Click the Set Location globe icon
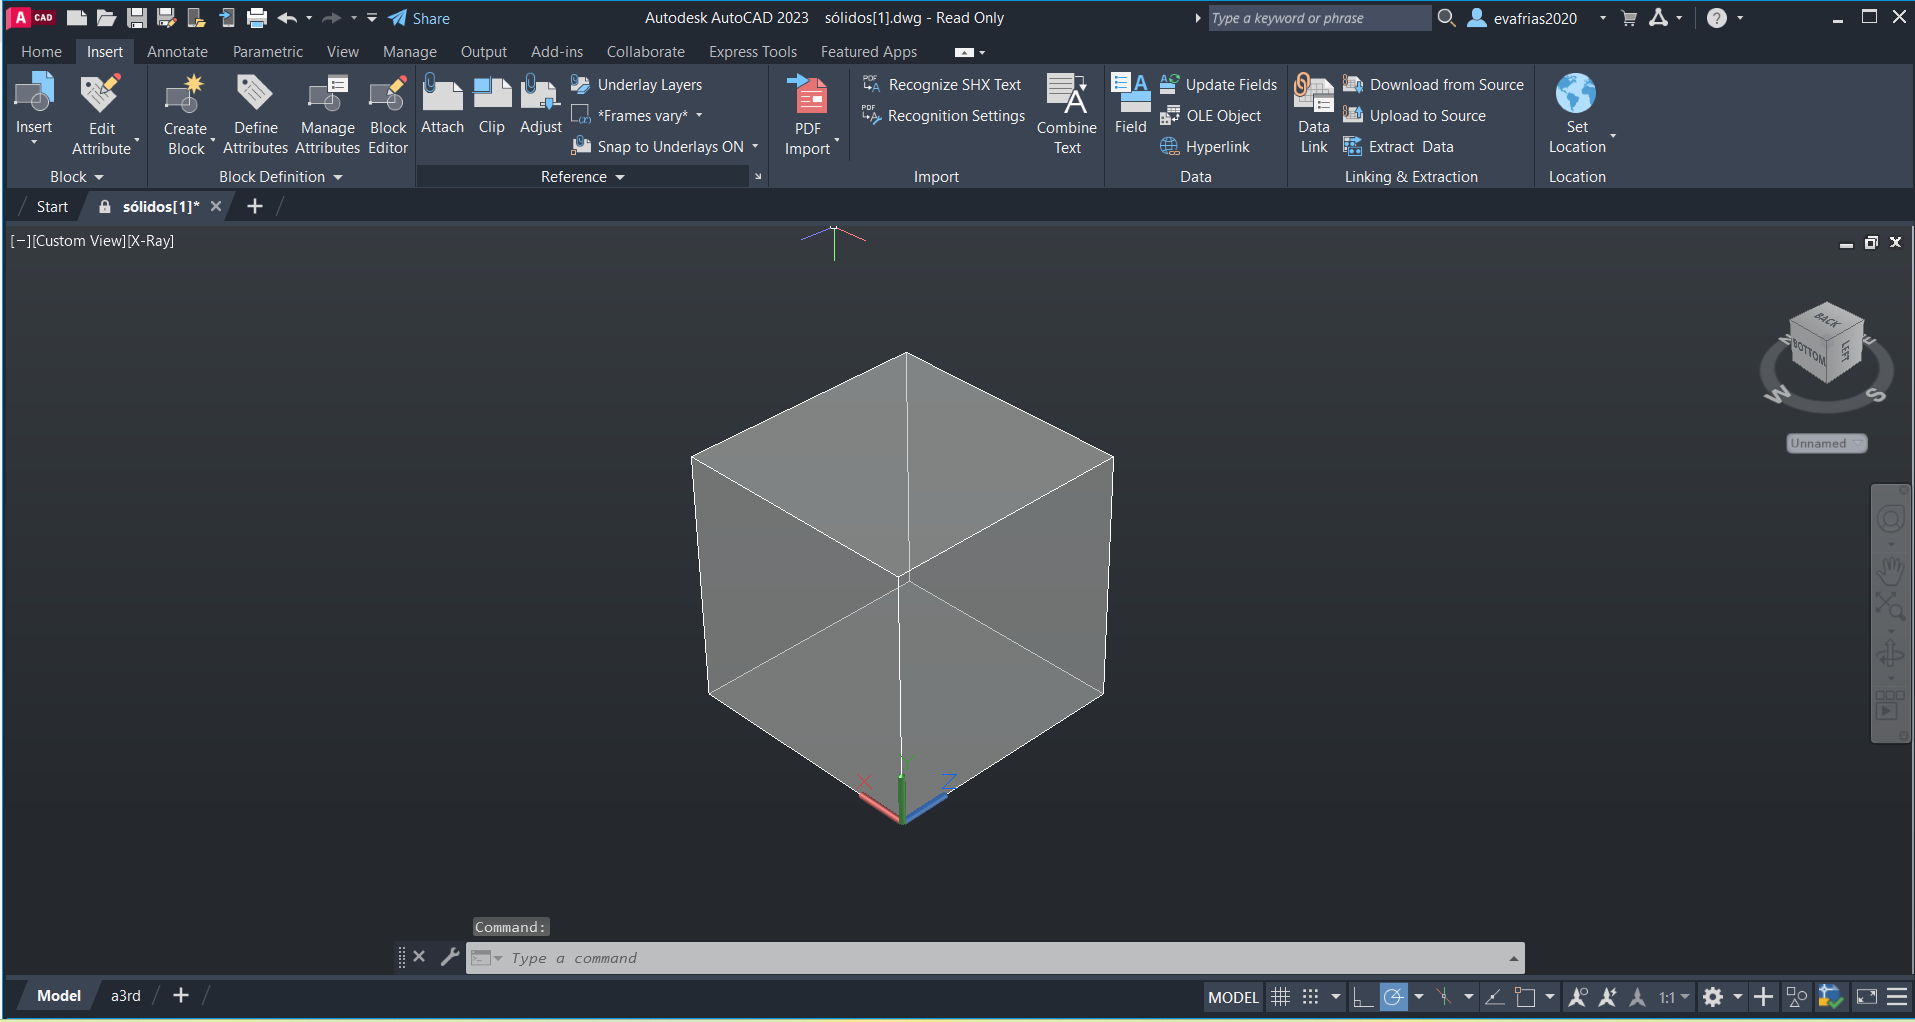This screenshot has width=1915, height=1022. click(x=1576, y=94)
